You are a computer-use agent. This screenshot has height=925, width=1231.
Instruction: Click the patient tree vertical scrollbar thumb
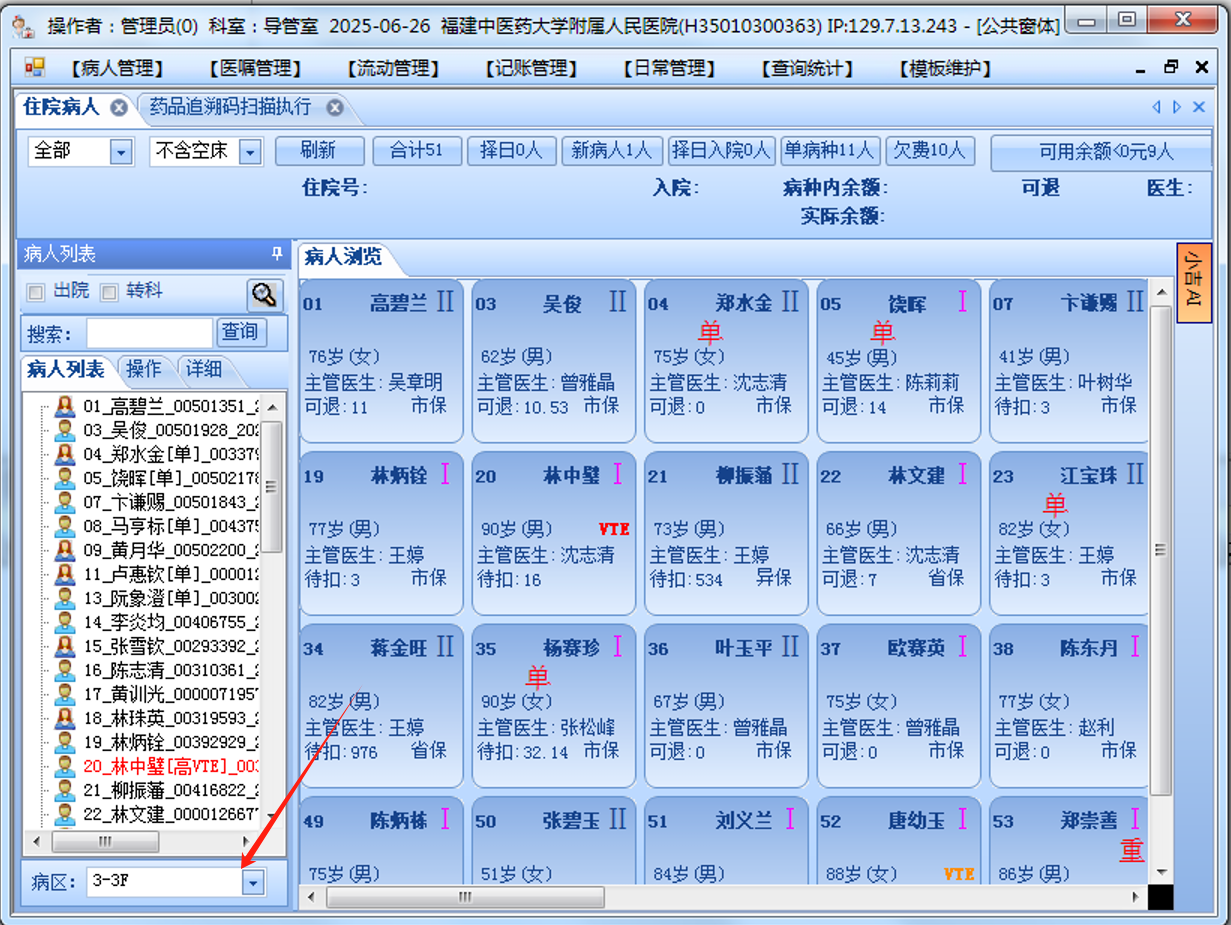tap(271, 486)
